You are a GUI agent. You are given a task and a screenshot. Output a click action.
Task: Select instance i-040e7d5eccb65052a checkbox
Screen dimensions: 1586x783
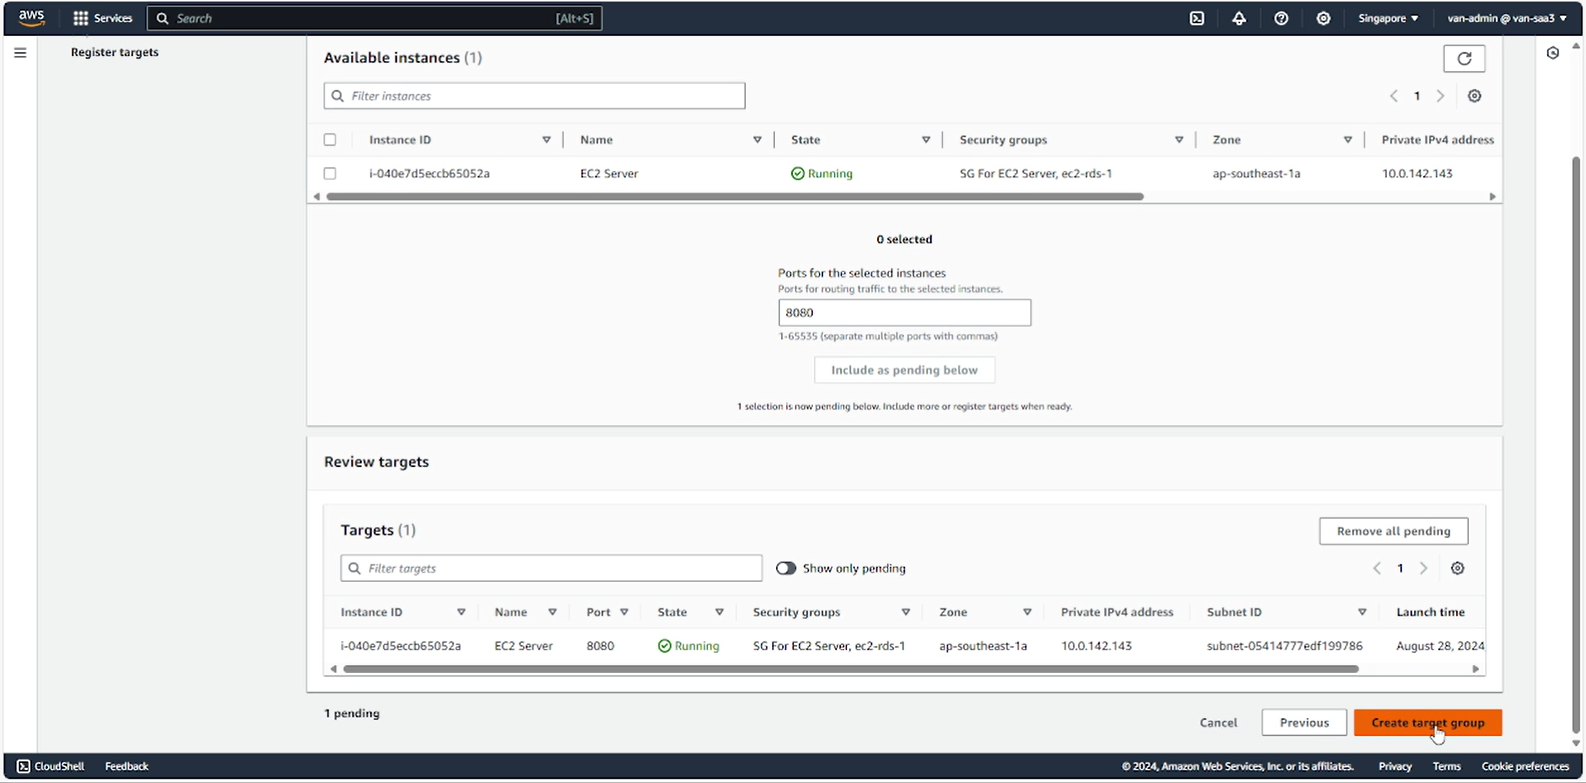coord(330,173)
